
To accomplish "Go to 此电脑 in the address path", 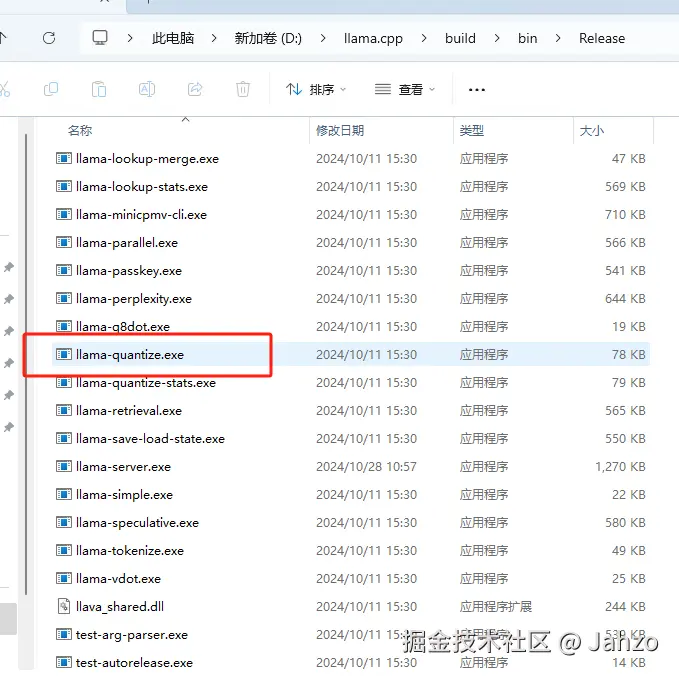I will pyautogui.click(x=173, y=38).
